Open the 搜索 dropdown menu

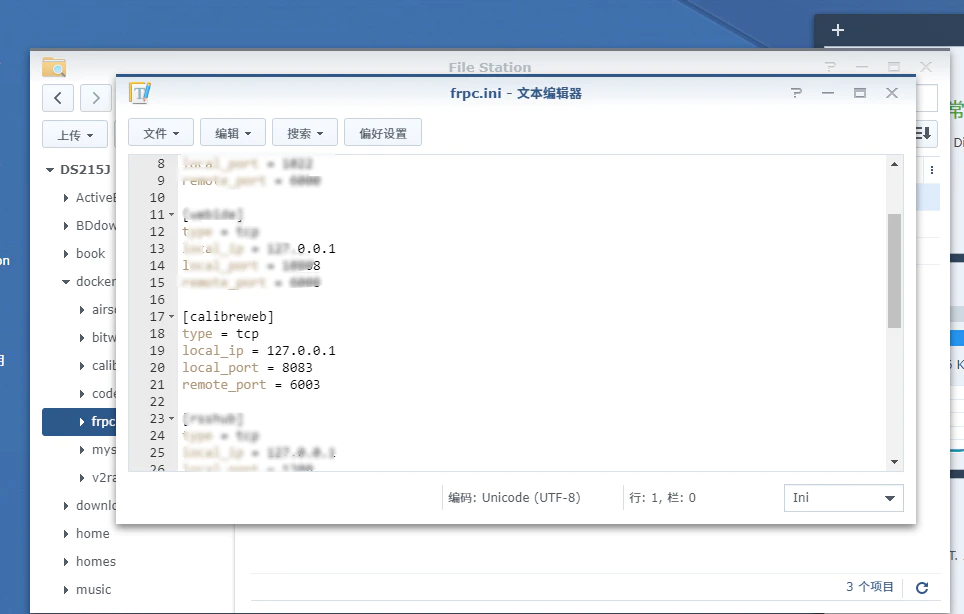304,133
